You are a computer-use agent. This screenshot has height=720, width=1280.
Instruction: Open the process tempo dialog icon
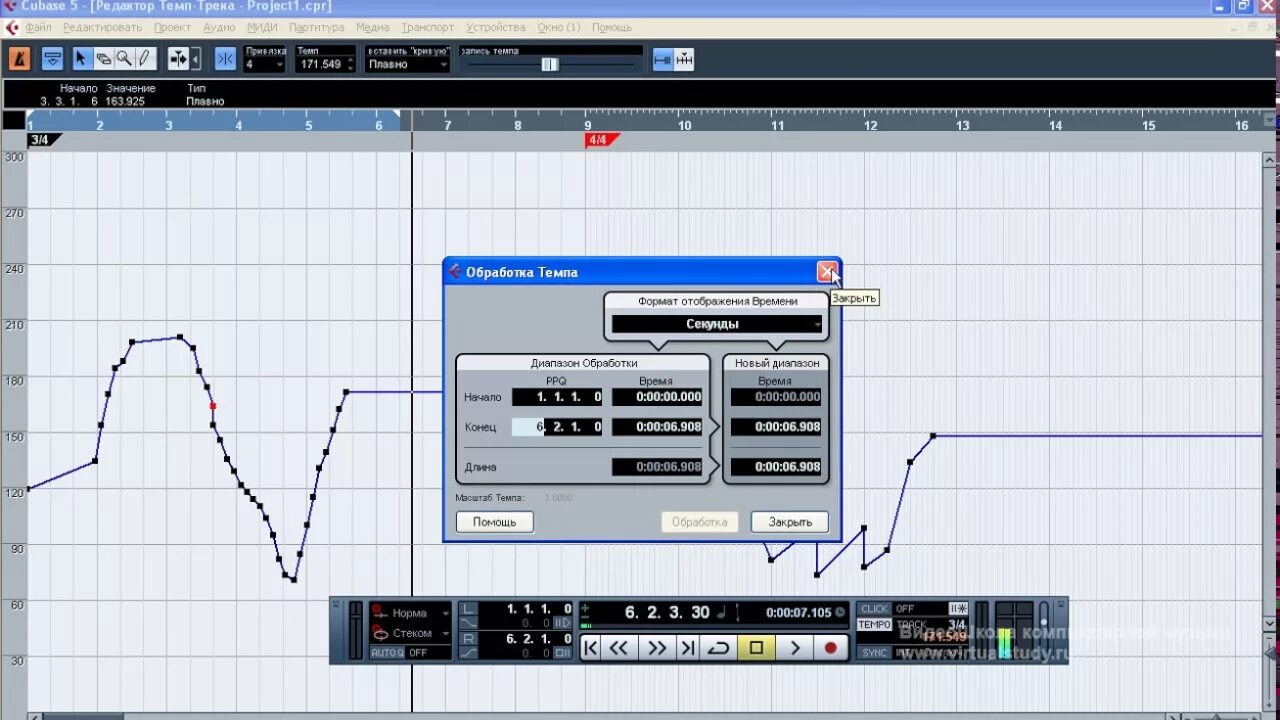663,59
